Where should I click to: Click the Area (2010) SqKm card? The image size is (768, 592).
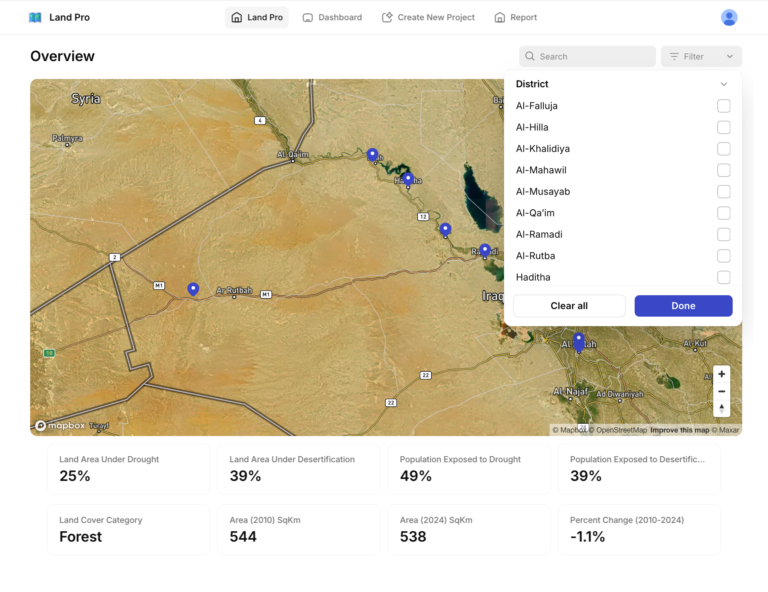pos(299,530)
